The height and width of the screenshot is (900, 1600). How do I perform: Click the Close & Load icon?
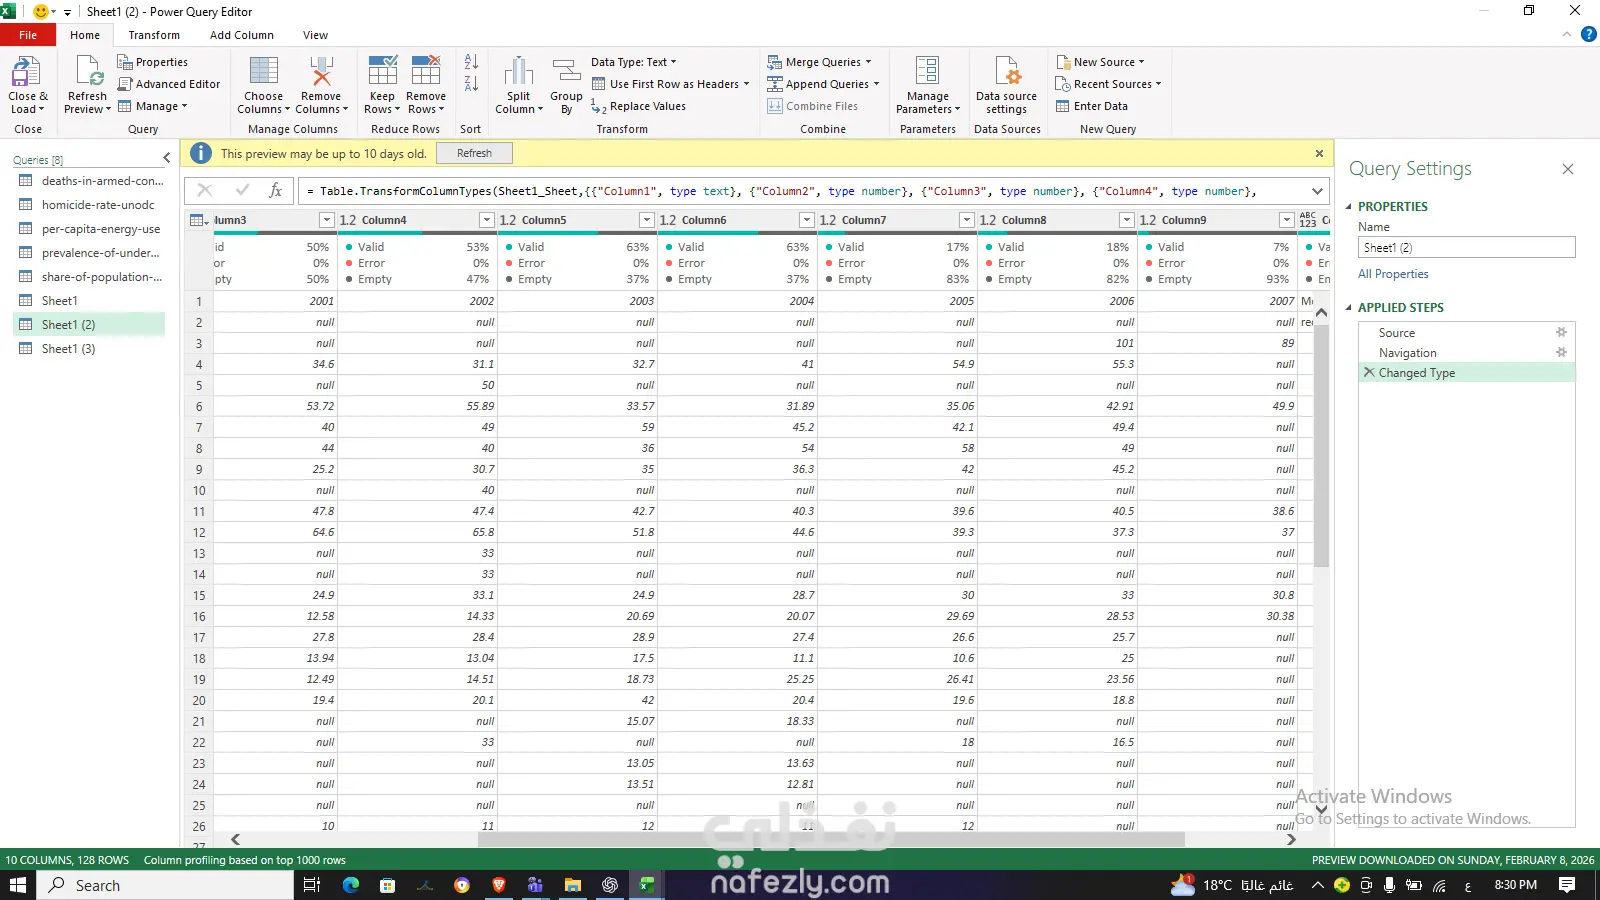[x=26, y=74]
